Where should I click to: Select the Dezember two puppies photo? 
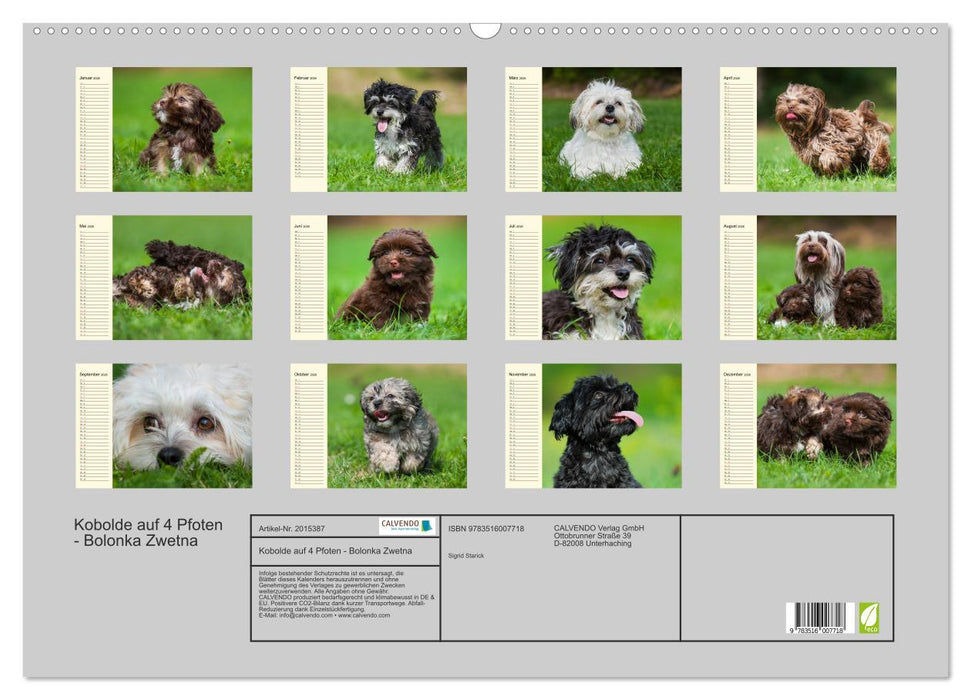(x=826, y=425)
